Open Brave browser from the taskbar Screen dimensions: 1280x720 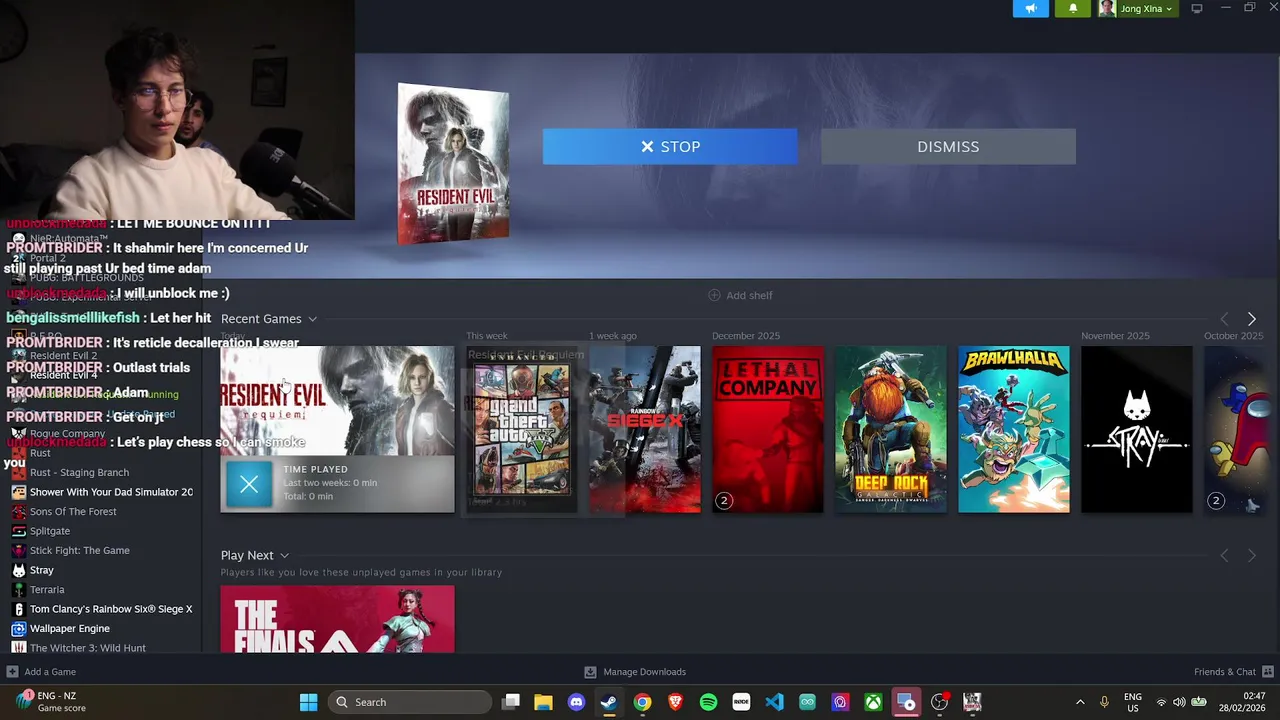pyautogui.click(x=675, y=702)
